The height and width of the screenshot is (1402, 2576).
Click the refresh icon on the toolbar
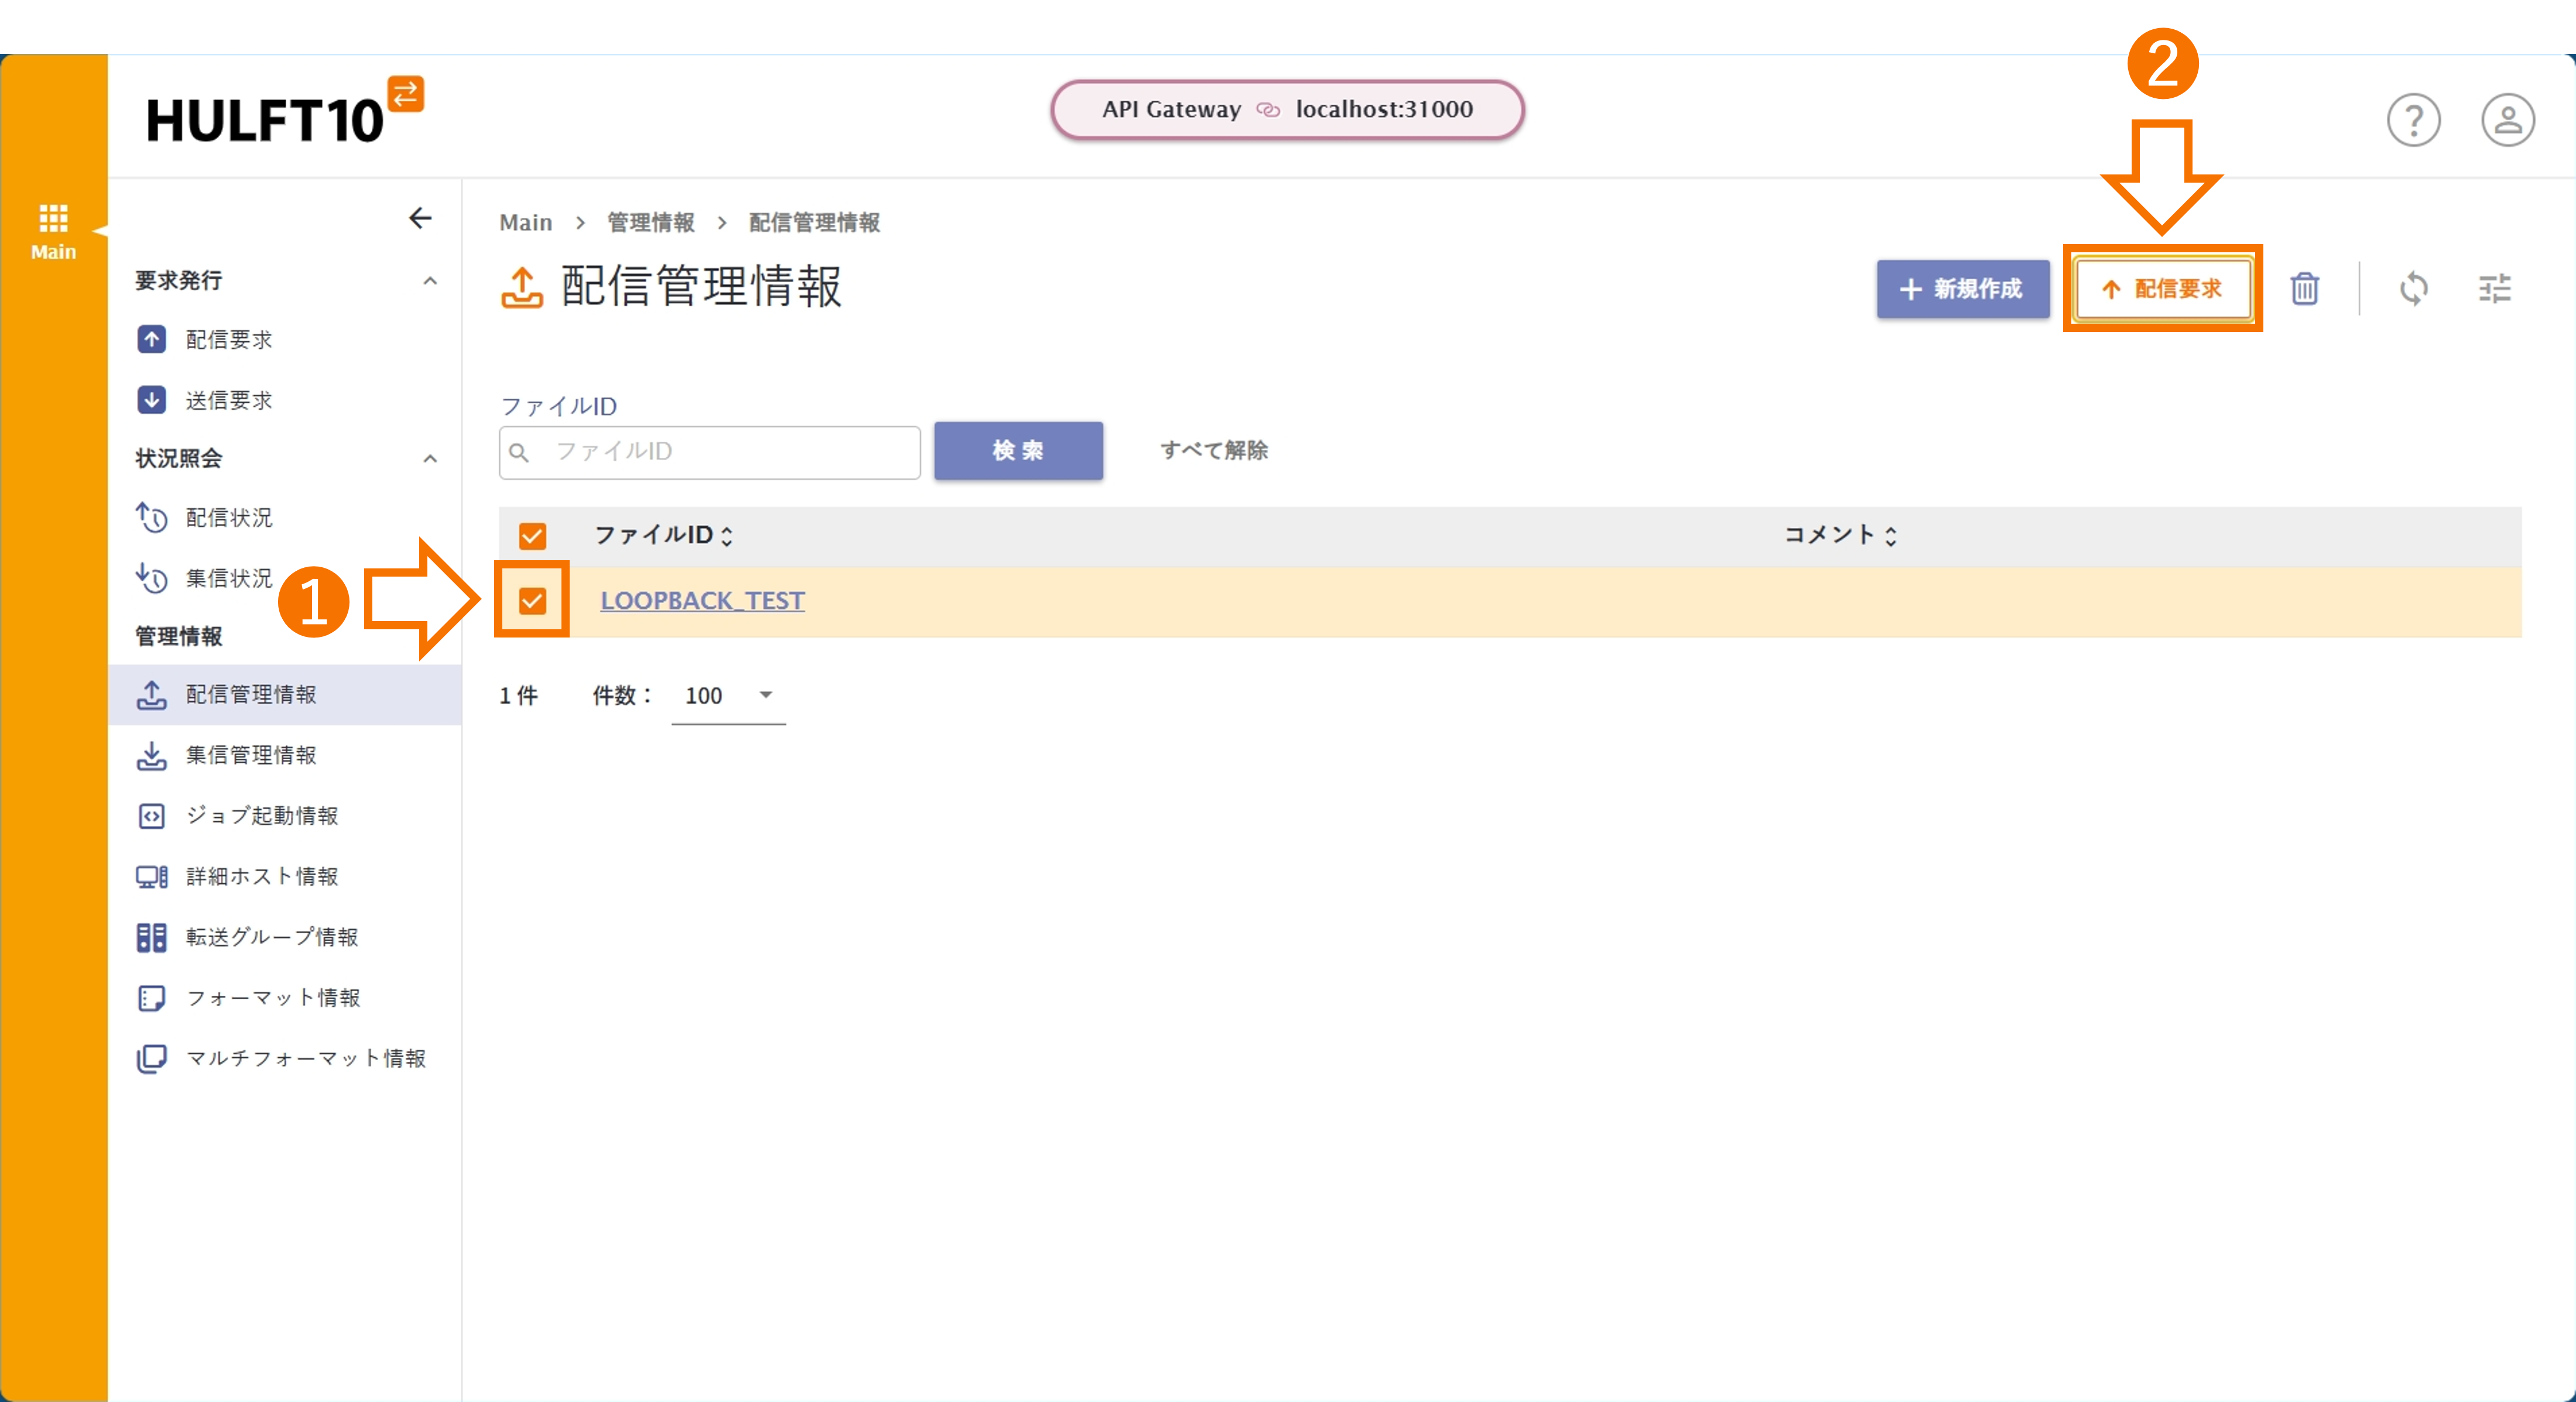click(x=2415, y=289)
